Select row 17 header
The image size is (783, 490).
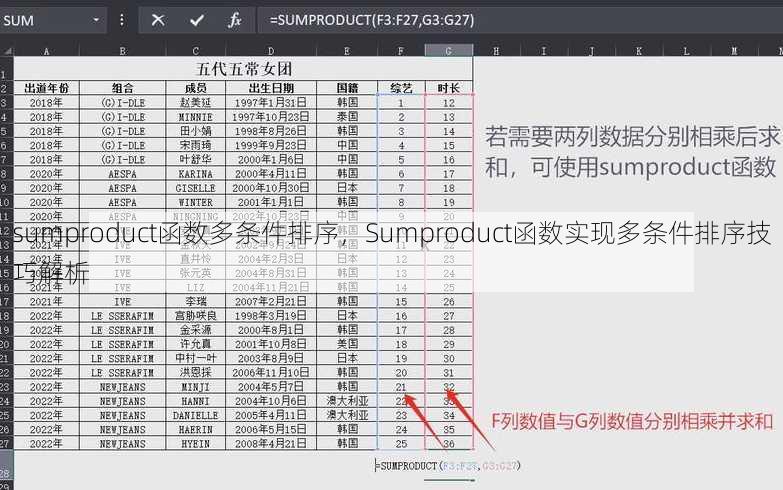(6, 302)
